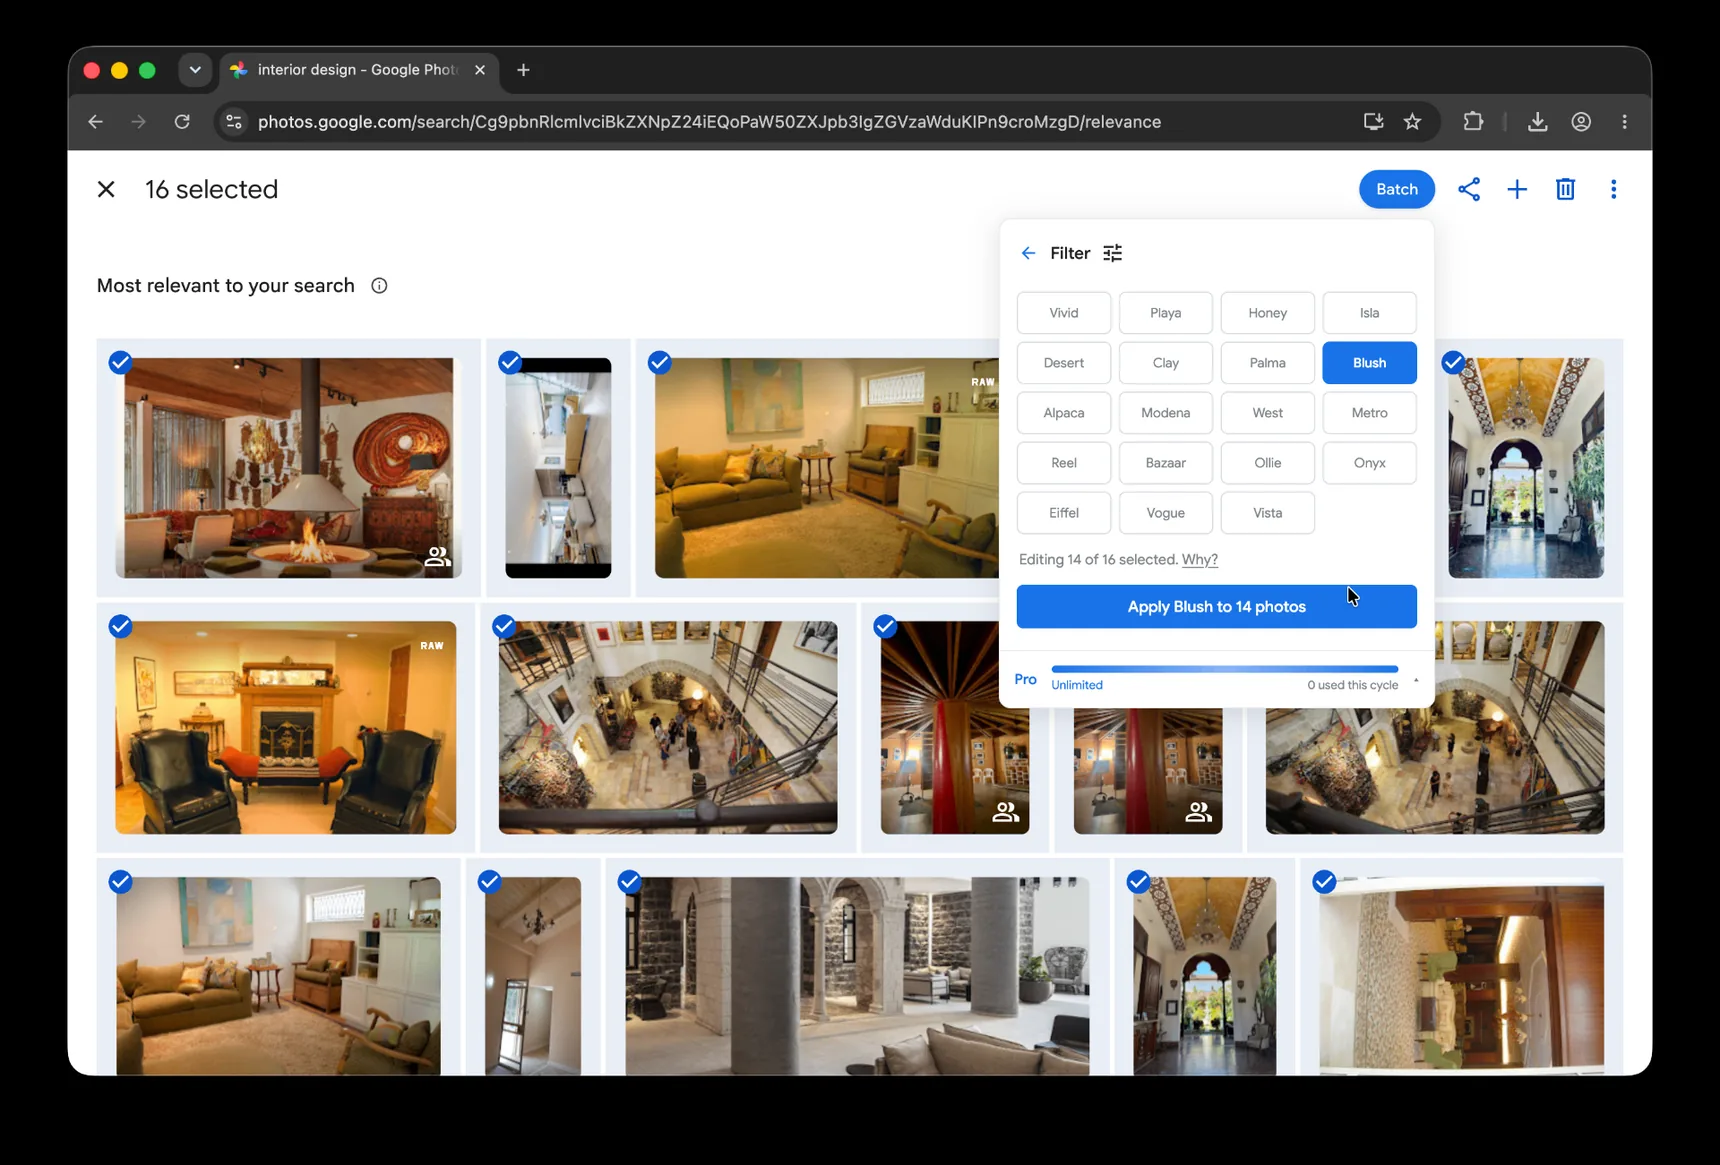Open the more options three-dot menu in Photos
The height and width of the screenshot is (1165, 1720).
[1613, 189]
